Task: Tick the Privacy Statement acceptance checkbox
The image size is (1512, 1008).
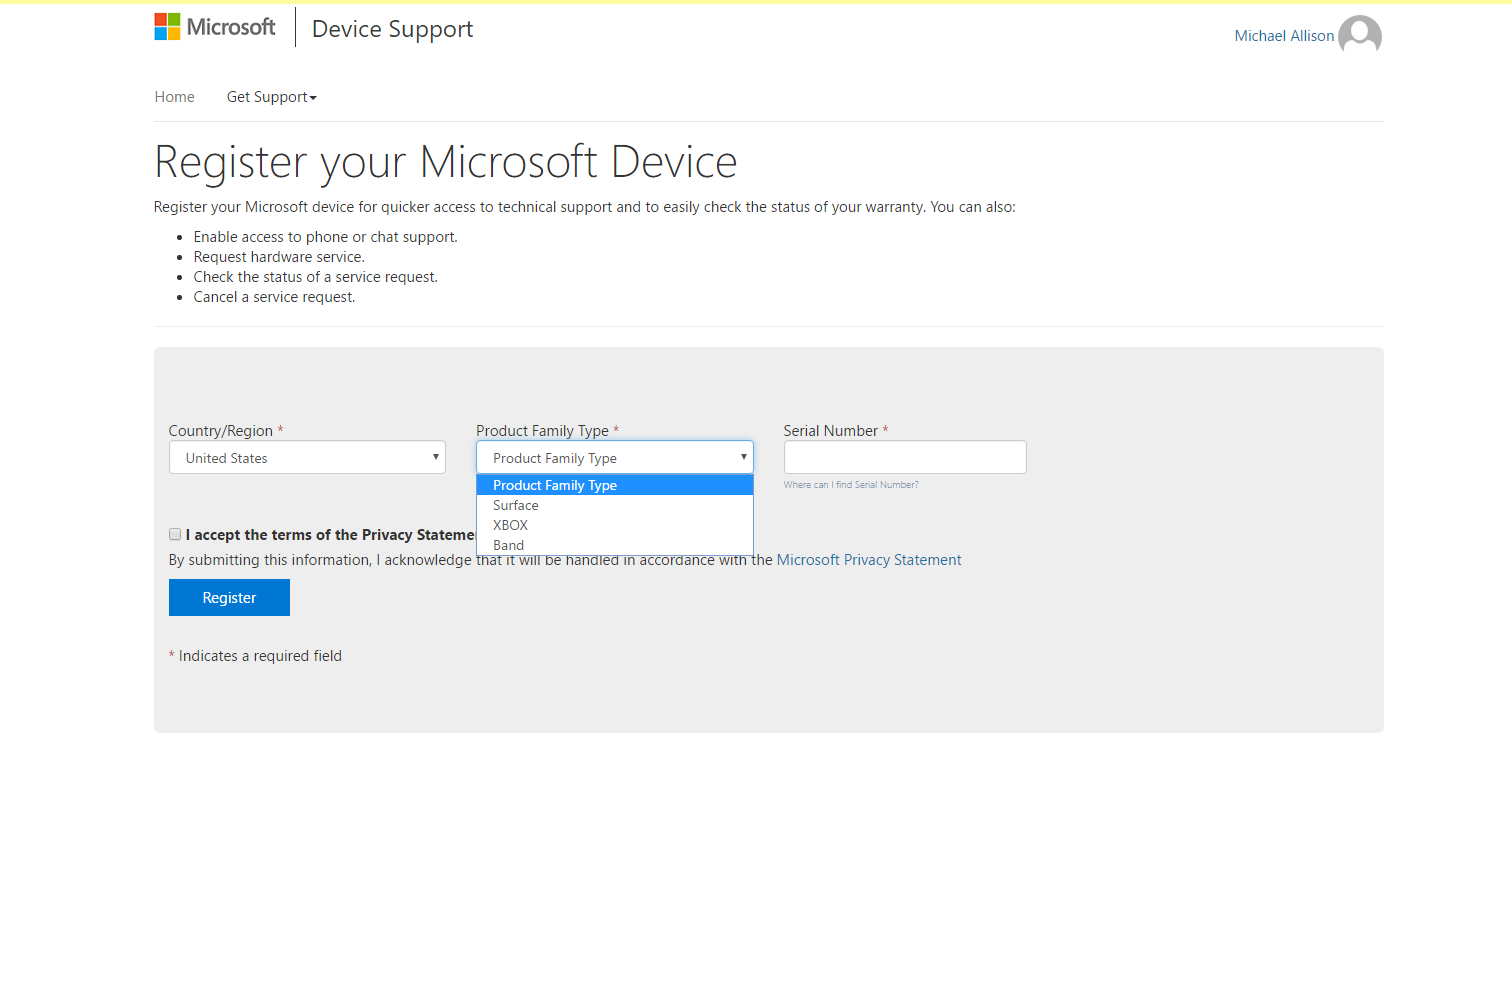Action: click(175, 534)
